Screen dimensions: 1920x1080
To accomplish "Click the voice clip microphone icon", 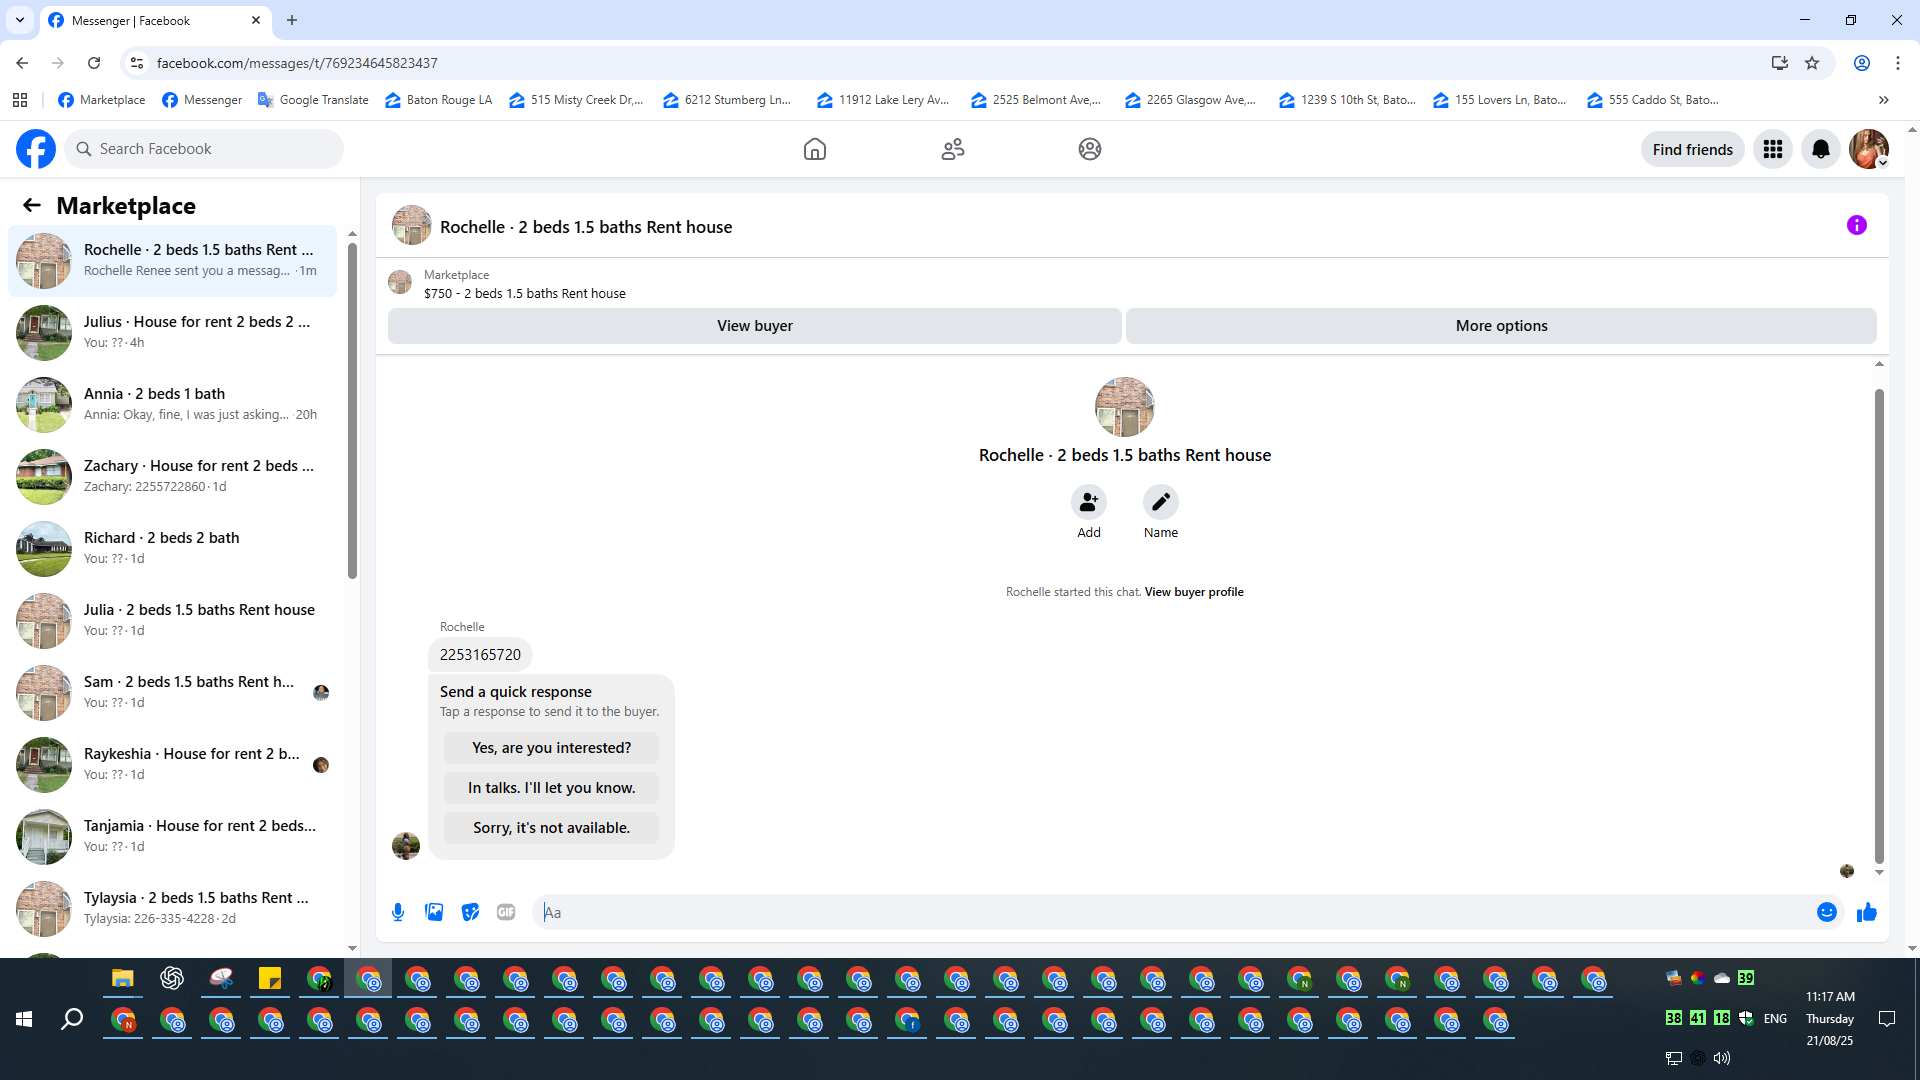I will pyautogui.click(x=398, y=912).
